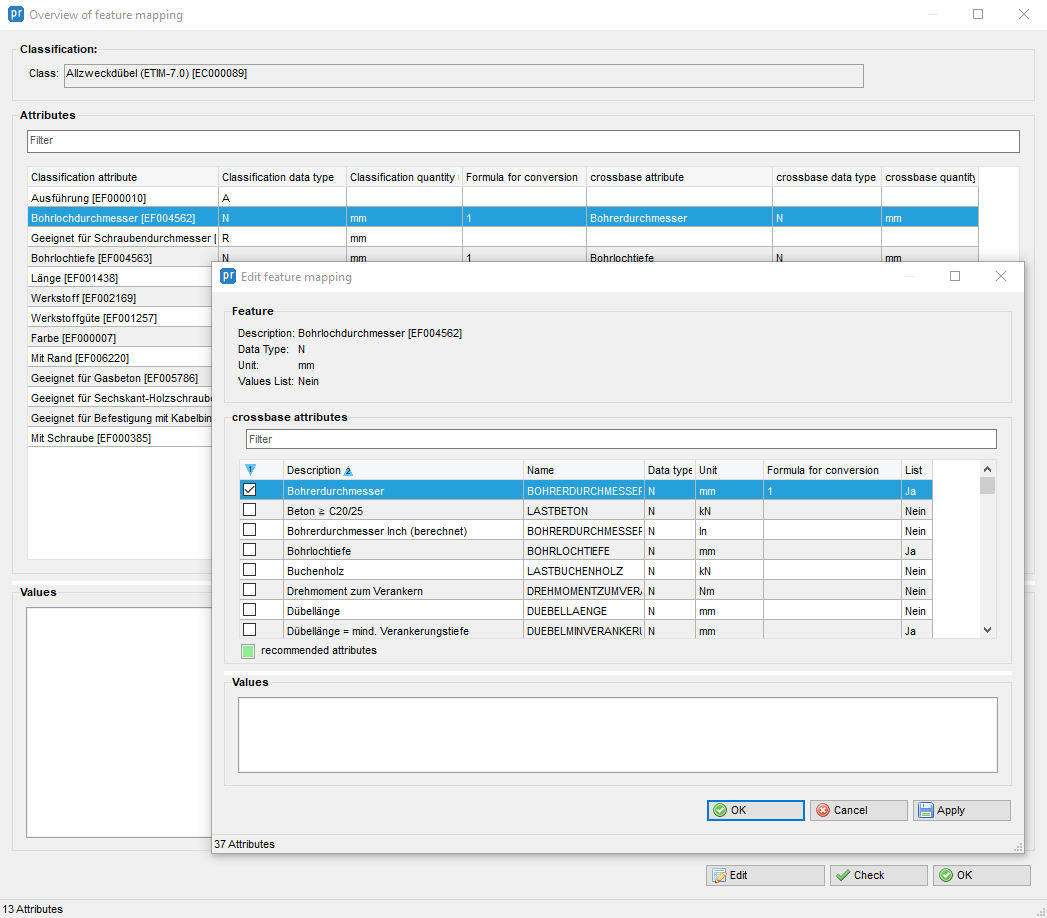
Task: Tick the Bohrlochtiefe row checkbox
Action: coord(250,550)
